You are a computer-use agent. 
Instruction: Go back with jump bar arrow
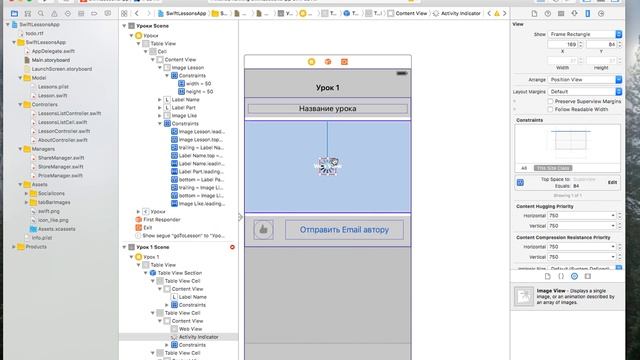[x=137, y=13]
